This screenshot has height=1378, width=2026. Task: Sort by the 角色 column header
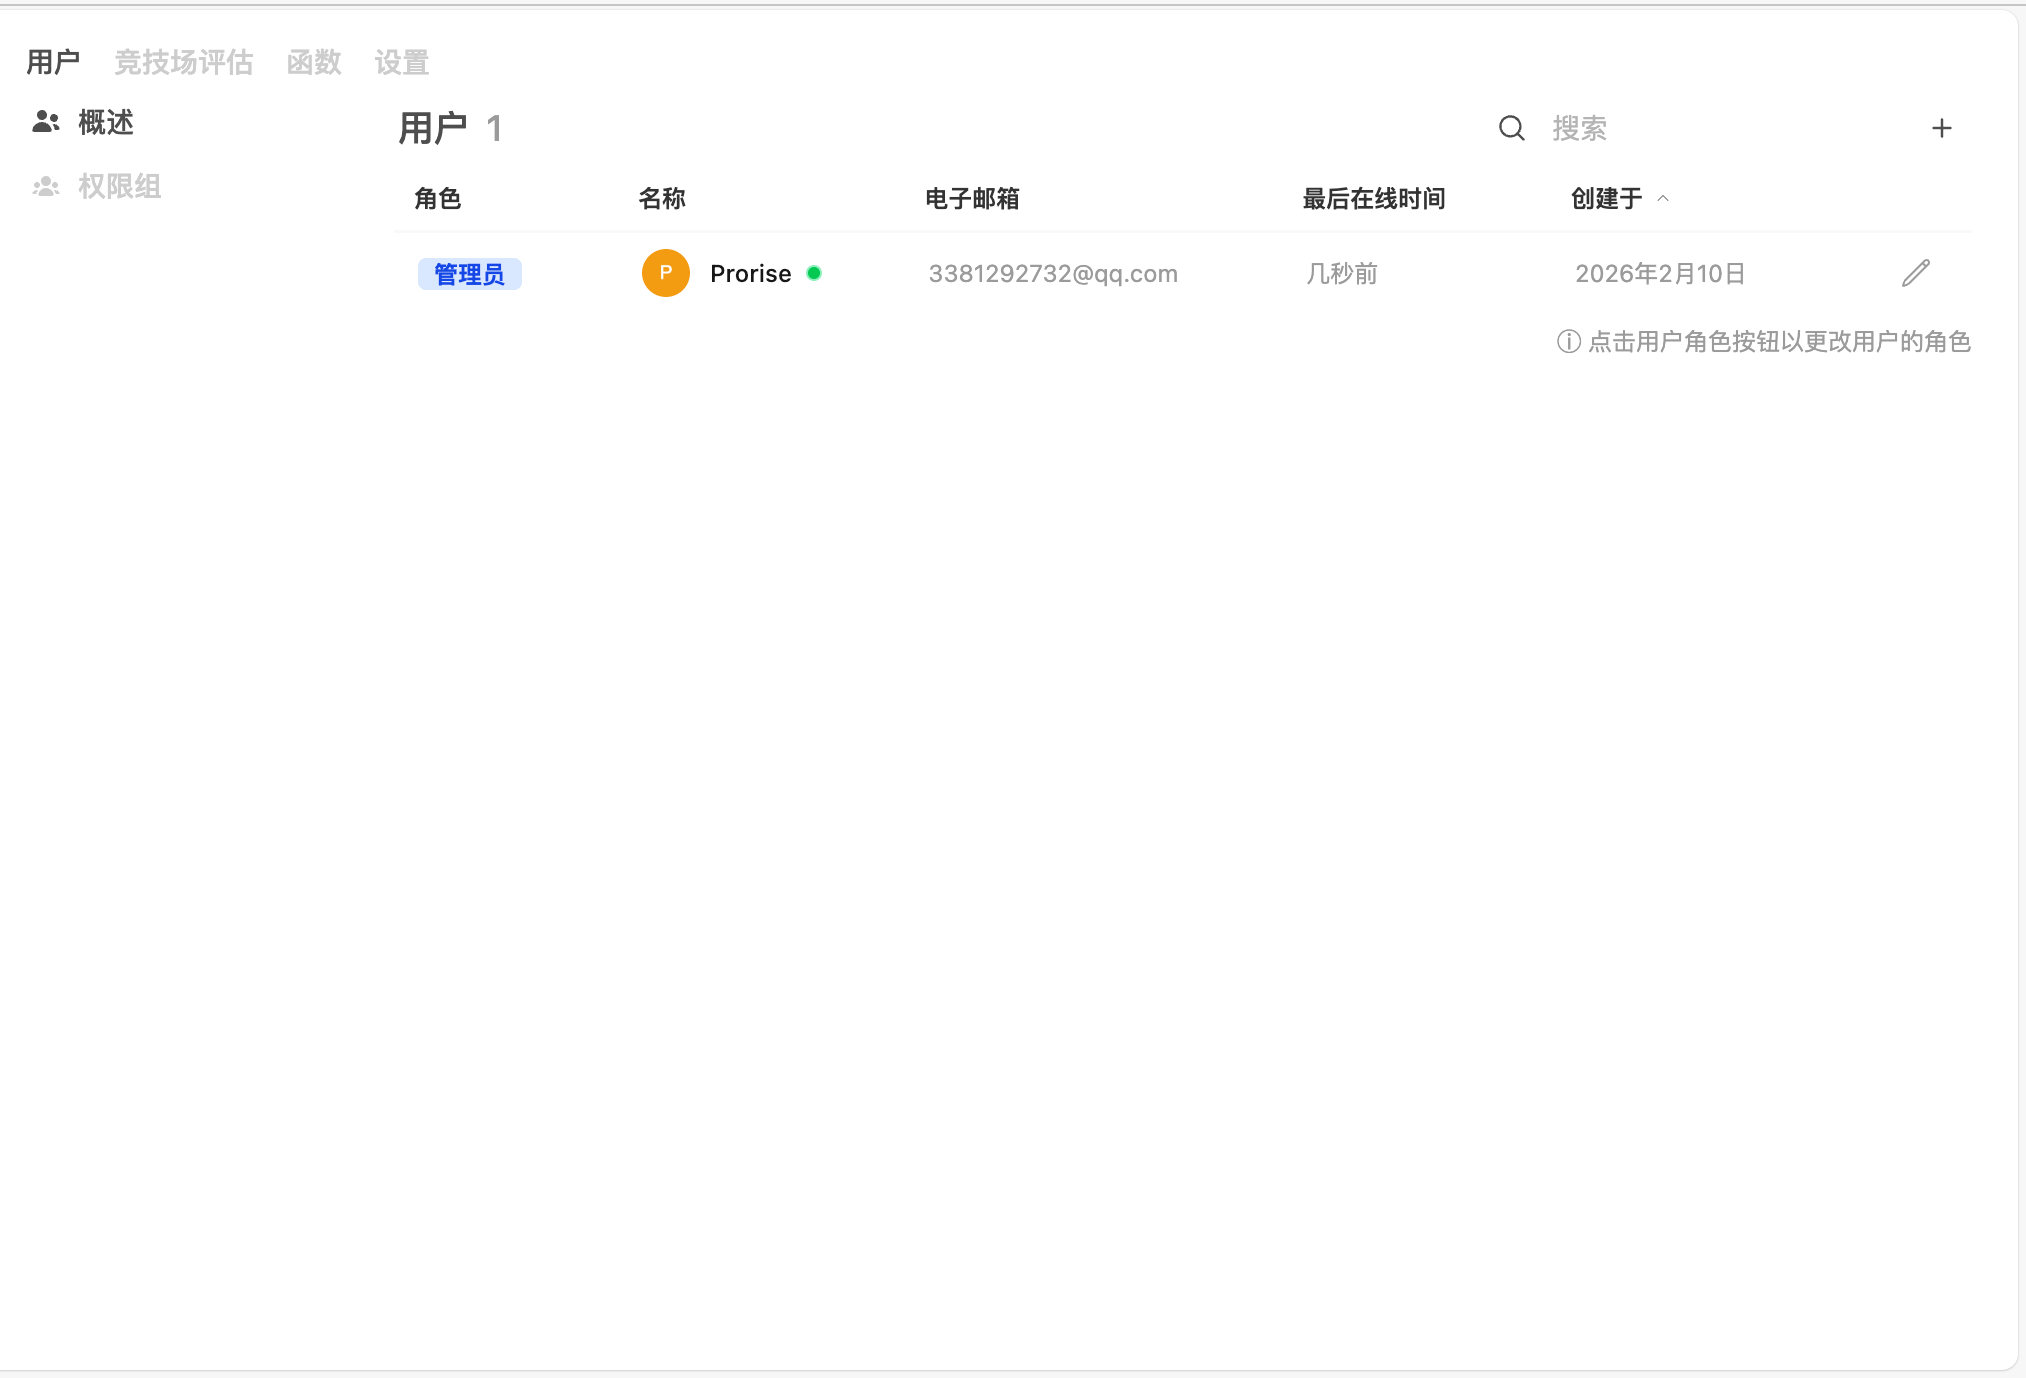pyautogui.click(x=437, y=198)
